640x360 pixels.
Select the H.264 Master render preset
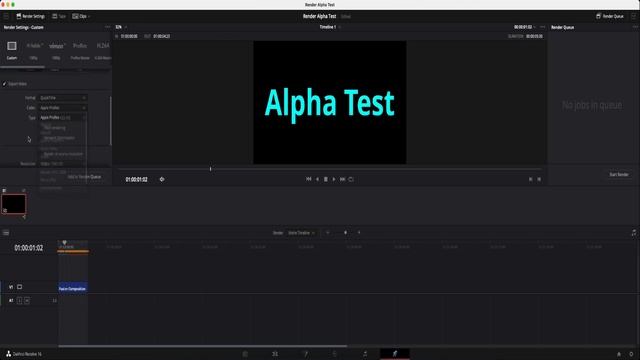[x=103, y=50]
